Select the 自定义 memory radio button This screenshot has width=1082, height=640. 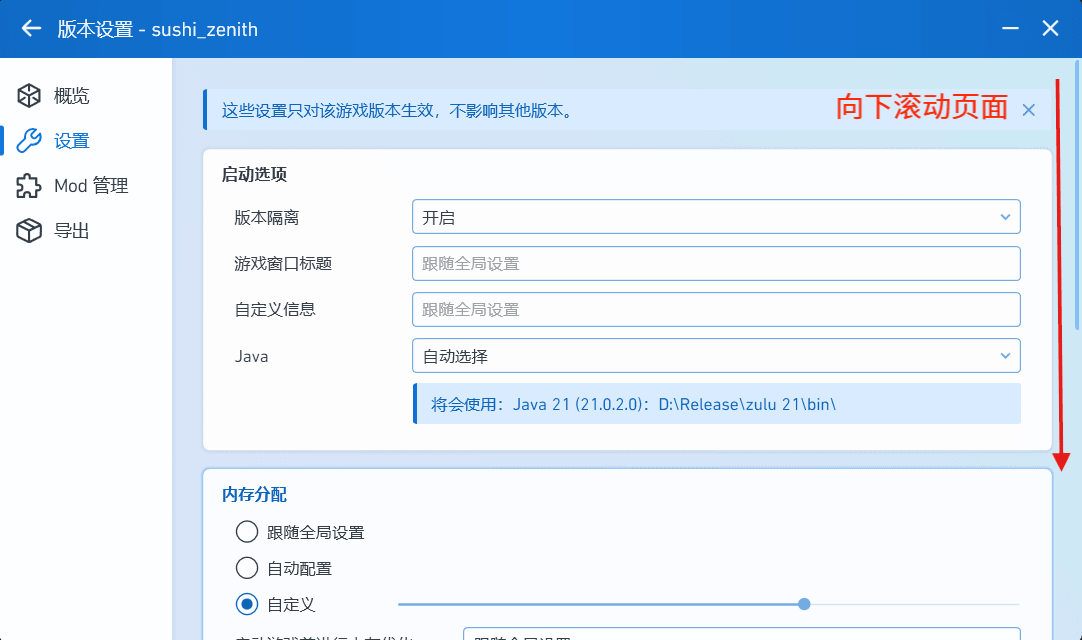246,604
